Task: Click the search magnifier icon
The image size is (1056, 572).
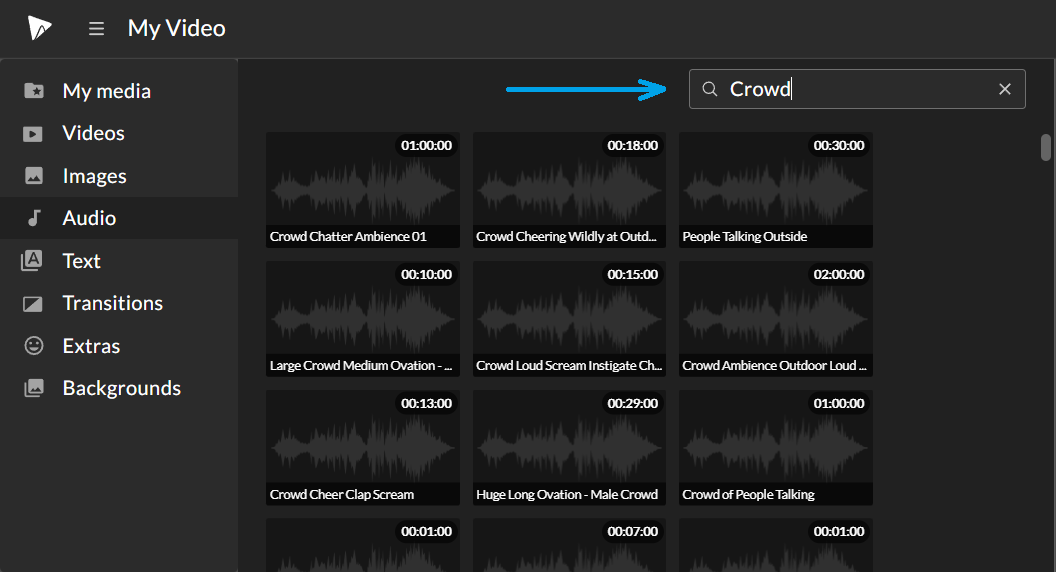Action: [710, 89]
